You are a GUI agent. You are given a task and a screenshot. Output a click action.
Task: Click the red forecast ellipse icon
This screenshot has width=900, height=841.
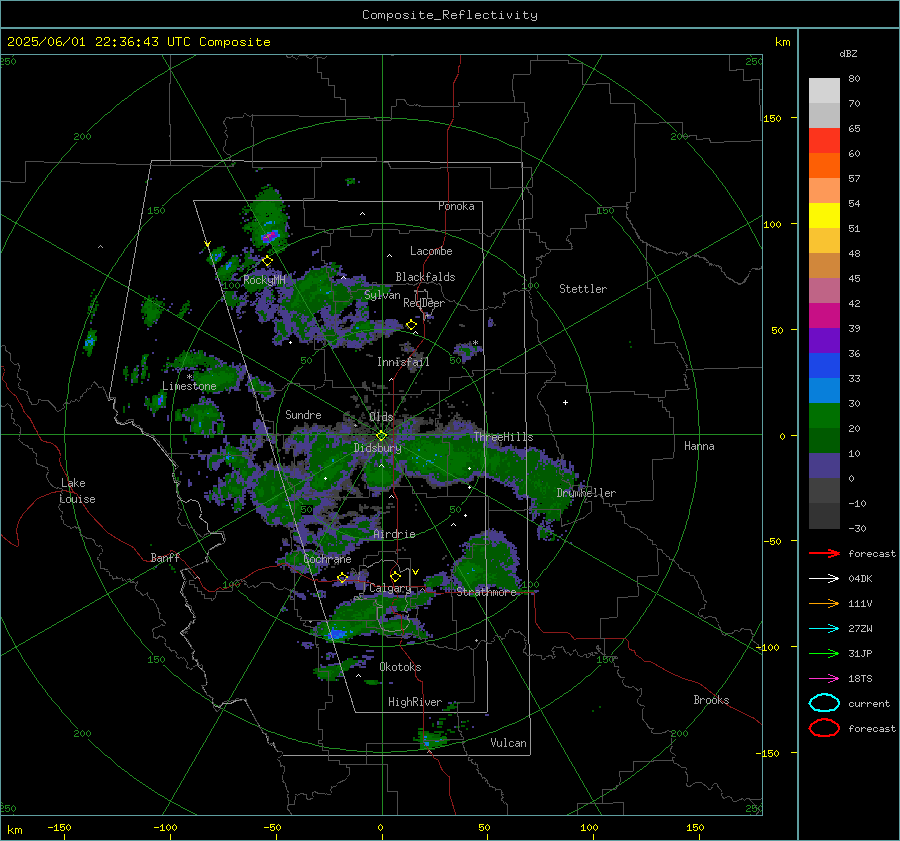[x=824, y=728]
